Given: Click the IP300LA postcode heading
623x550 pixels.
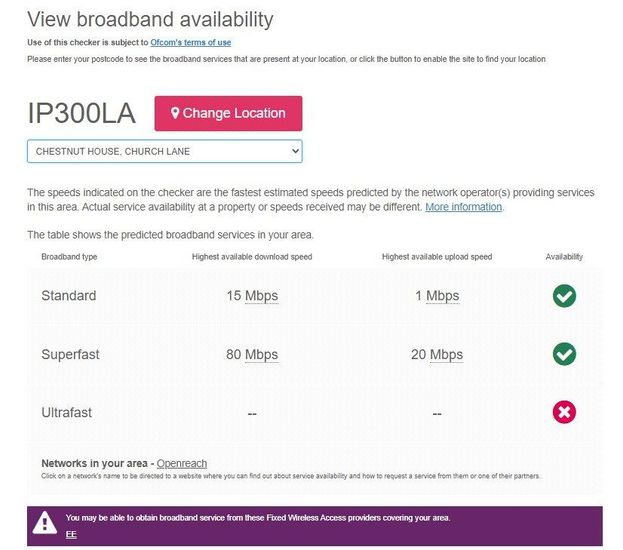Looking at the screenshot, I should (x=81, y=114).
